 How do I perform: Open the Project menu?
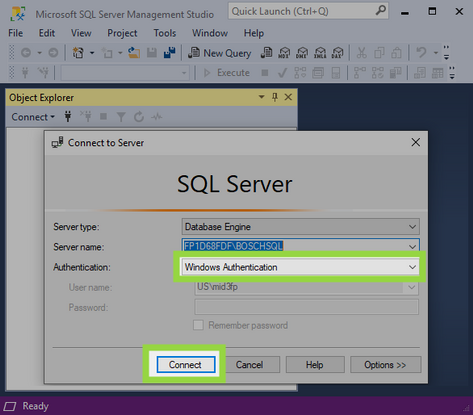[x=122, y=33]
